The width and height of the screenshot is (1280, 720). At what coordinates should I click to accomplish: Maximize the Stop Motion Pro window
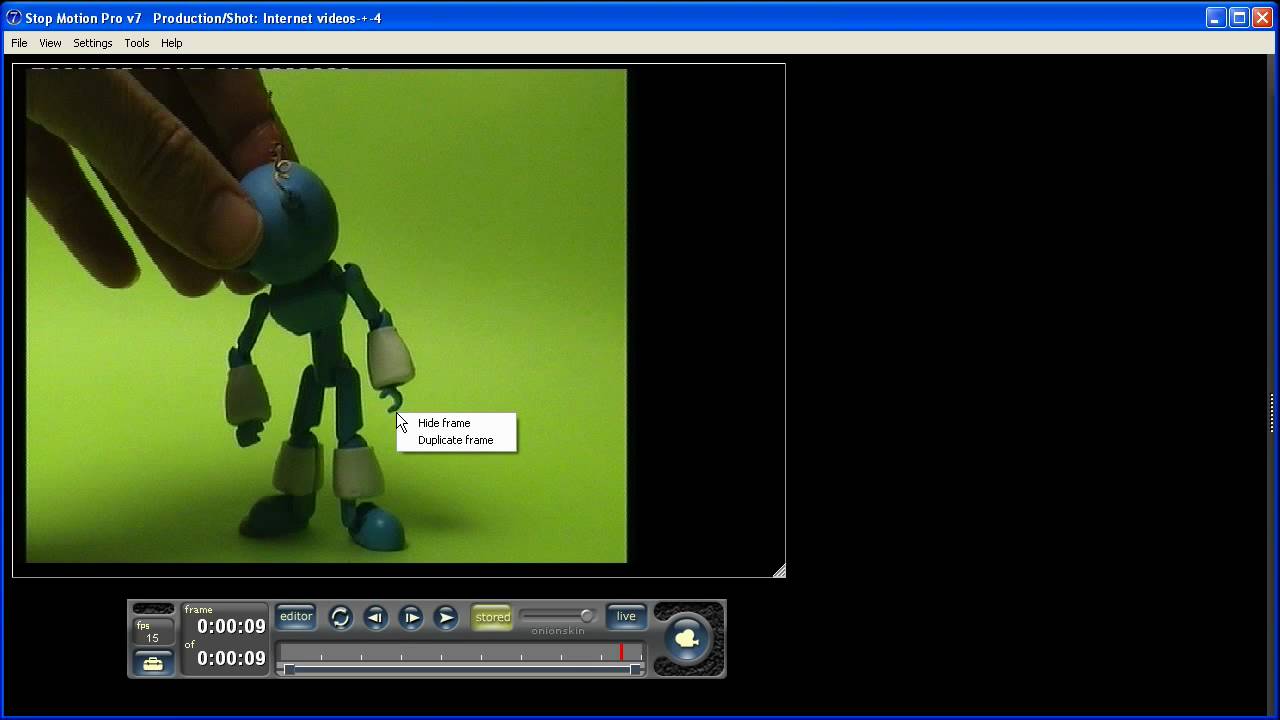coord(1239,18)
